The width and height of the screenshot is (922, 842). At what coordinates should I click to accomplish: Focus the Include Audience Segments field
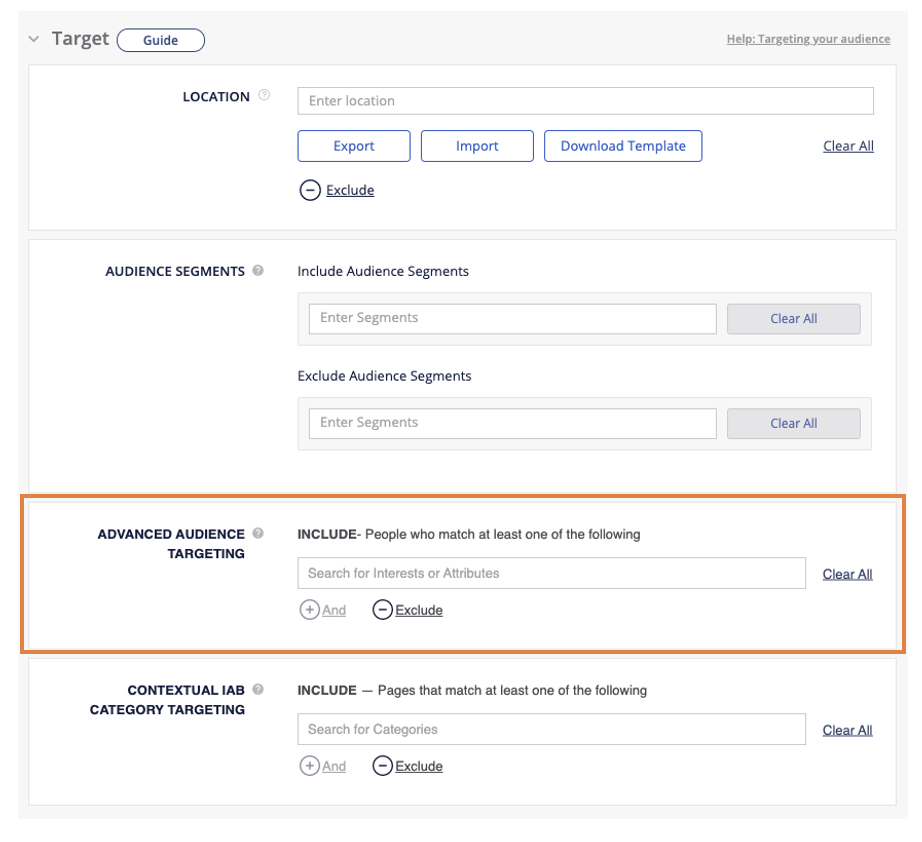point(512,318)
